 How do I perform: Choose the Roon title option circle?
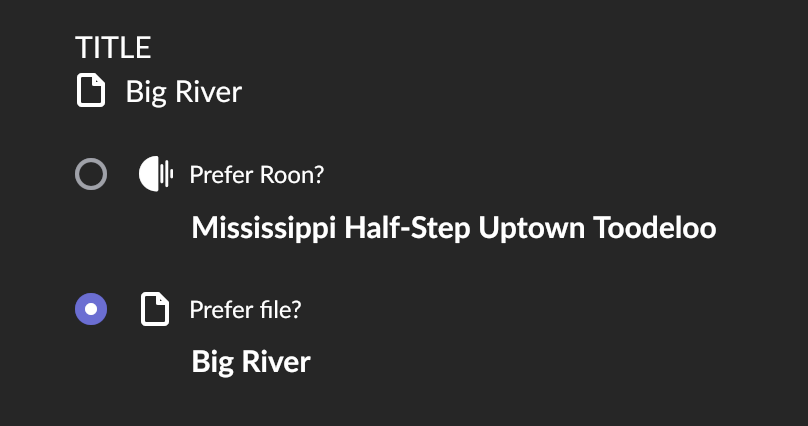tap(91, 175)
